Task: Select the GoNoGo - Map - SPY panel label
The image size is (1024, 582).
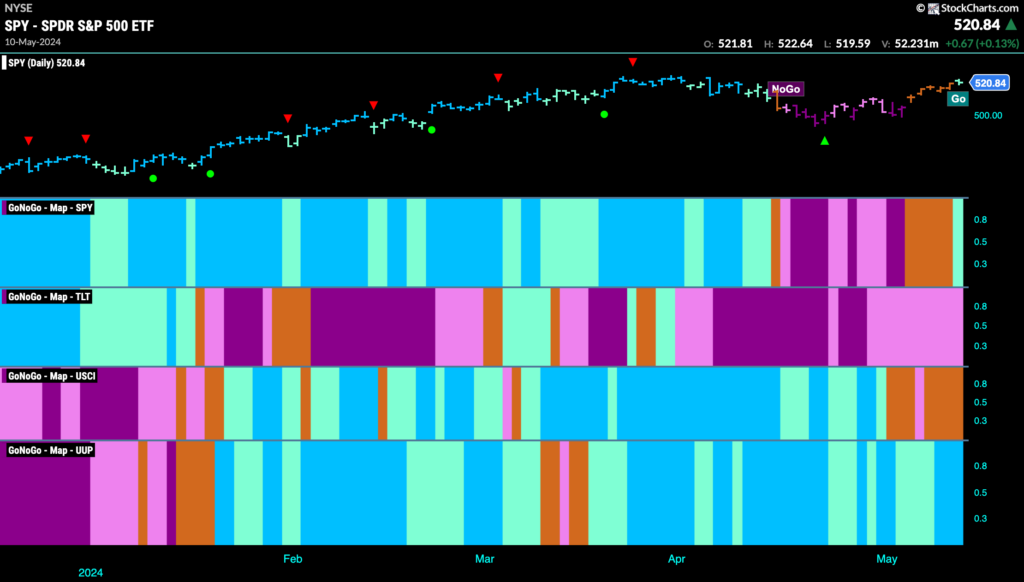Action: point(50,208)
